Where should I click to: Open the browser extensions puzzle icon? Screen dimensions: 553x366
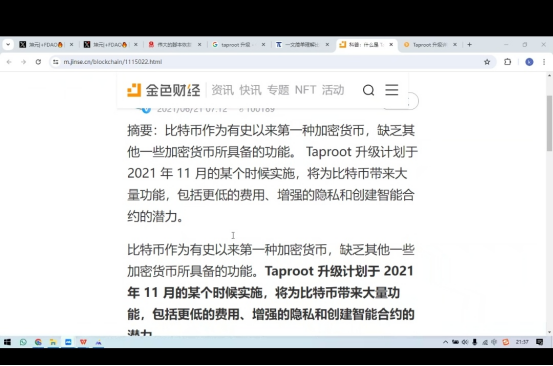[x=508, y=62]
